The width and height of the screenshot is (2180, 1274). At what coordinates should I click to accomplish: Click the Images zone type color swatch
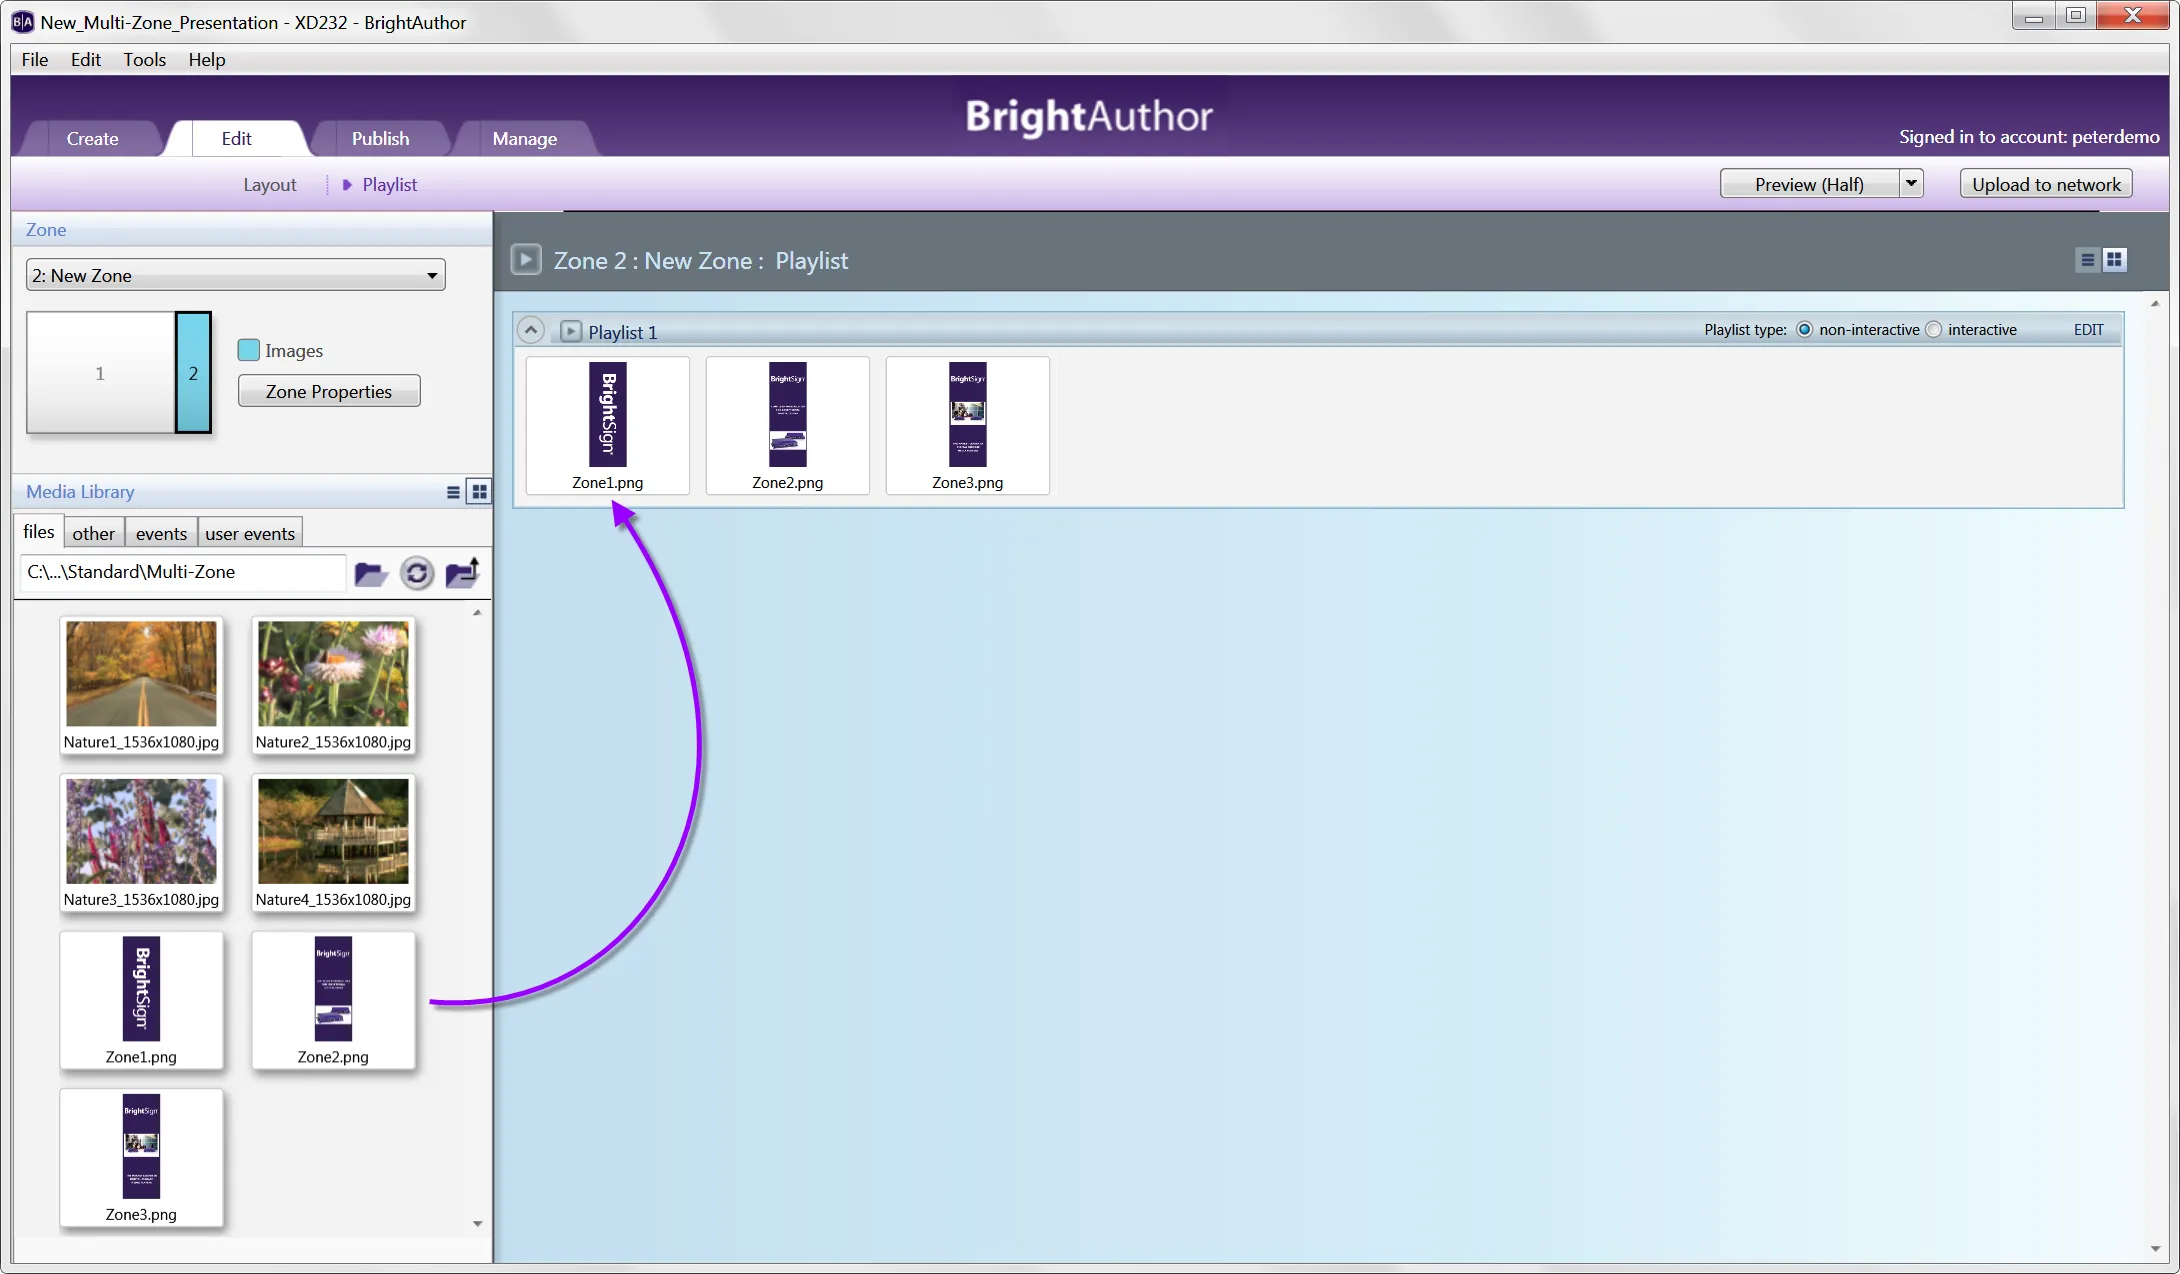tap(249, 350)
